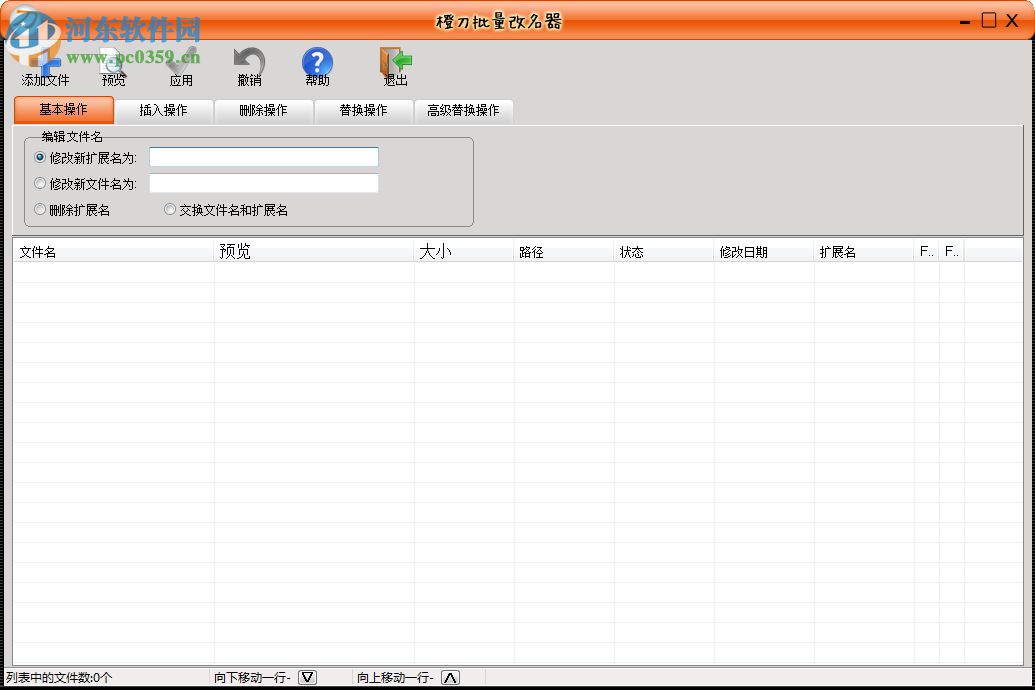The image size is (1035, 690).
Task: Click the move-up arrow icon at bottom
Action: click(452, 677)
